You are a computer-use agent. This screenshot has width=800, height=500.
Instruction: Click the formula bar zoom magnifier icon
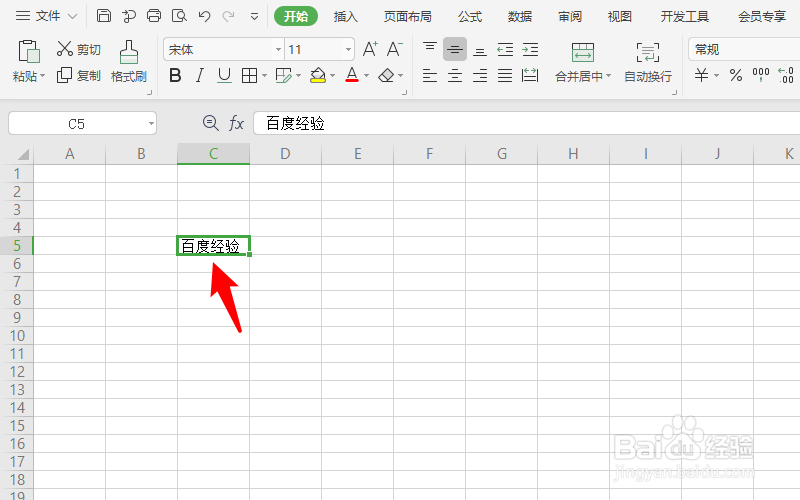pyautogui.click(x=210, y=123)
